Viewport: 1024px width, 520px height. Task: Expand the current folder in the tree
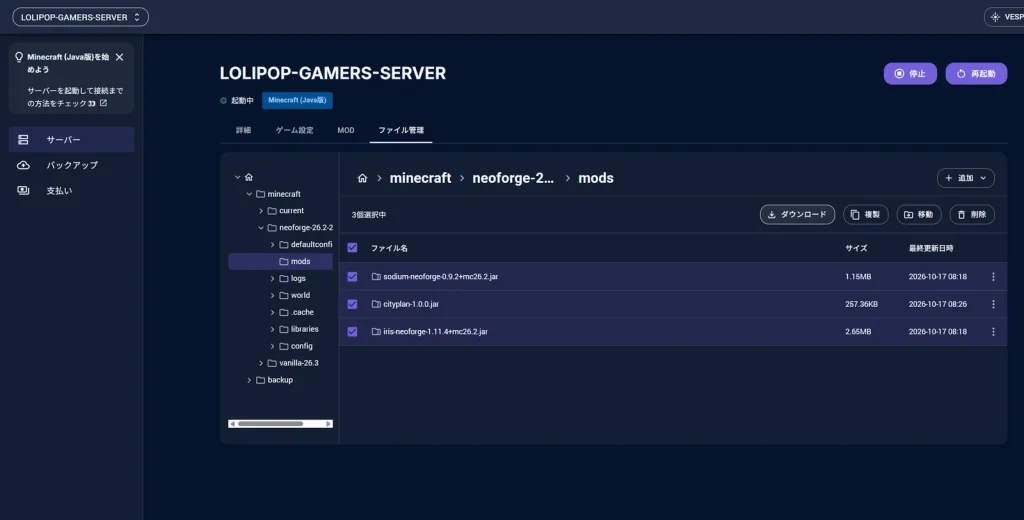point(261,211)
